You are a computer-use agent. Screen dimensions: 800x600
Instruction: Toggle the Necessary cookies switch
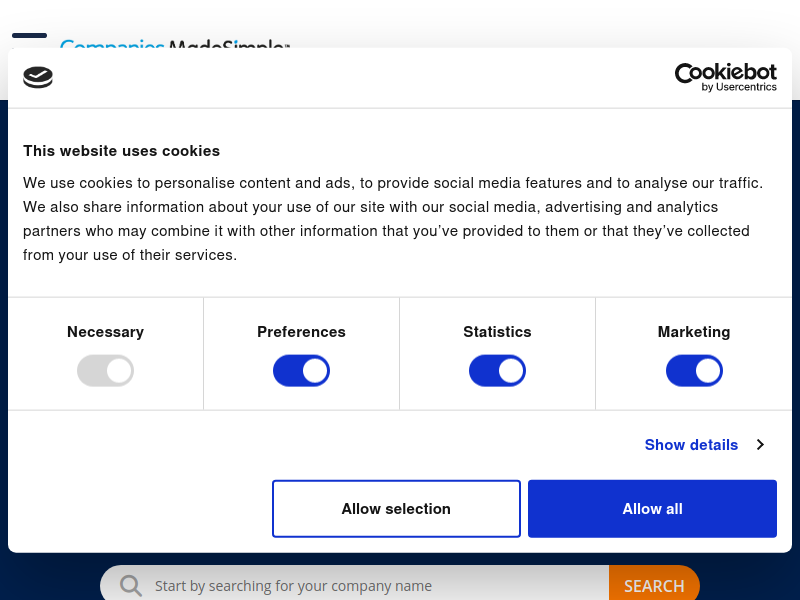[x=106, y=371]
